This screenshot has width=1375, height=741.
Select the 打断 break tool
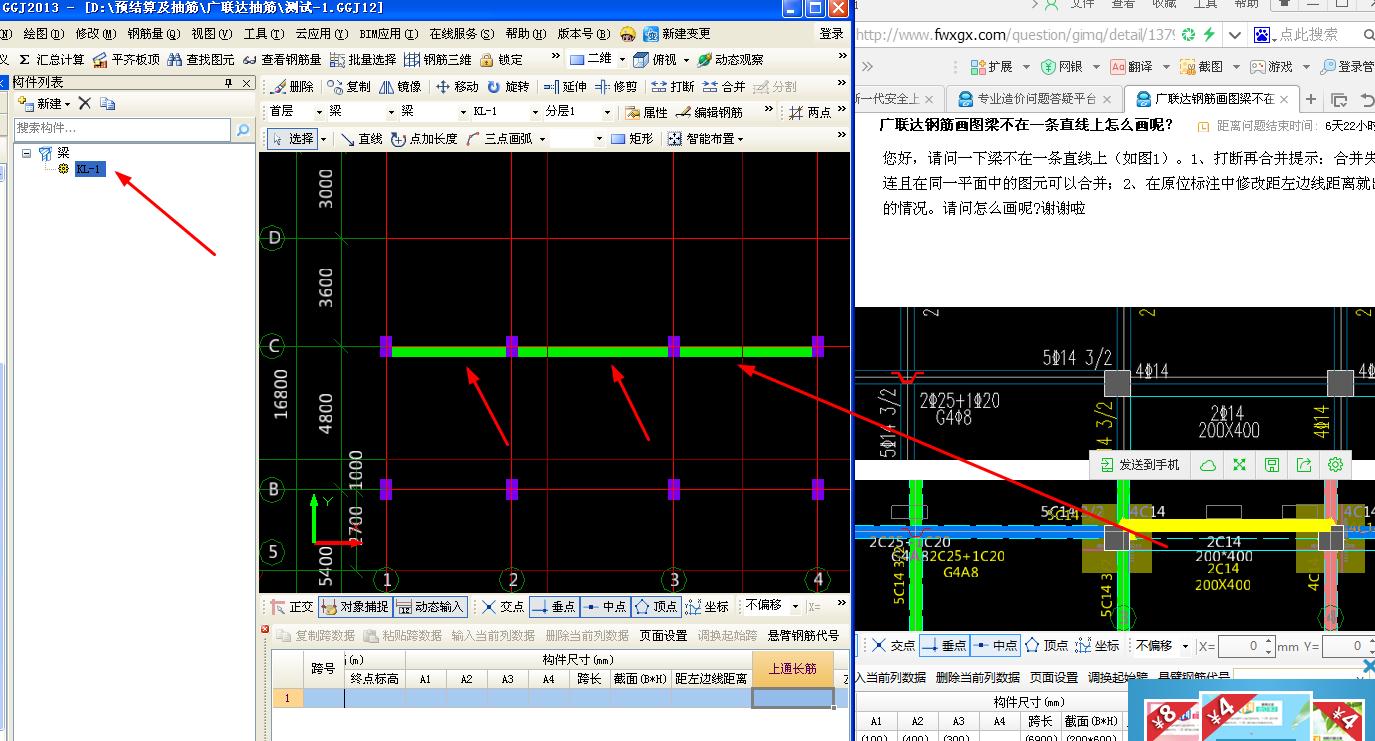click(673, 87)
